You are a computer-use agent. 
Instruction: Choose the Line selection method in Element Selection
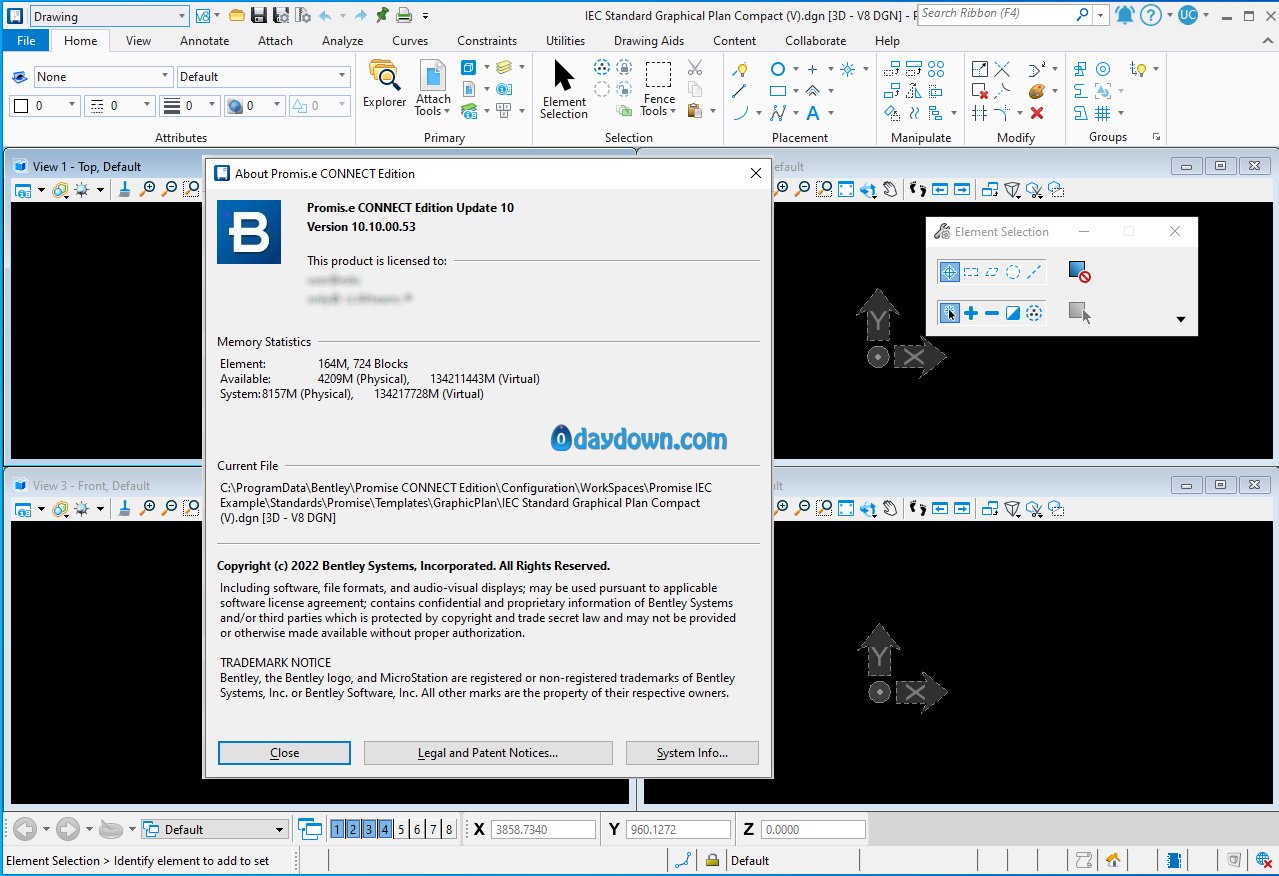1034,271
